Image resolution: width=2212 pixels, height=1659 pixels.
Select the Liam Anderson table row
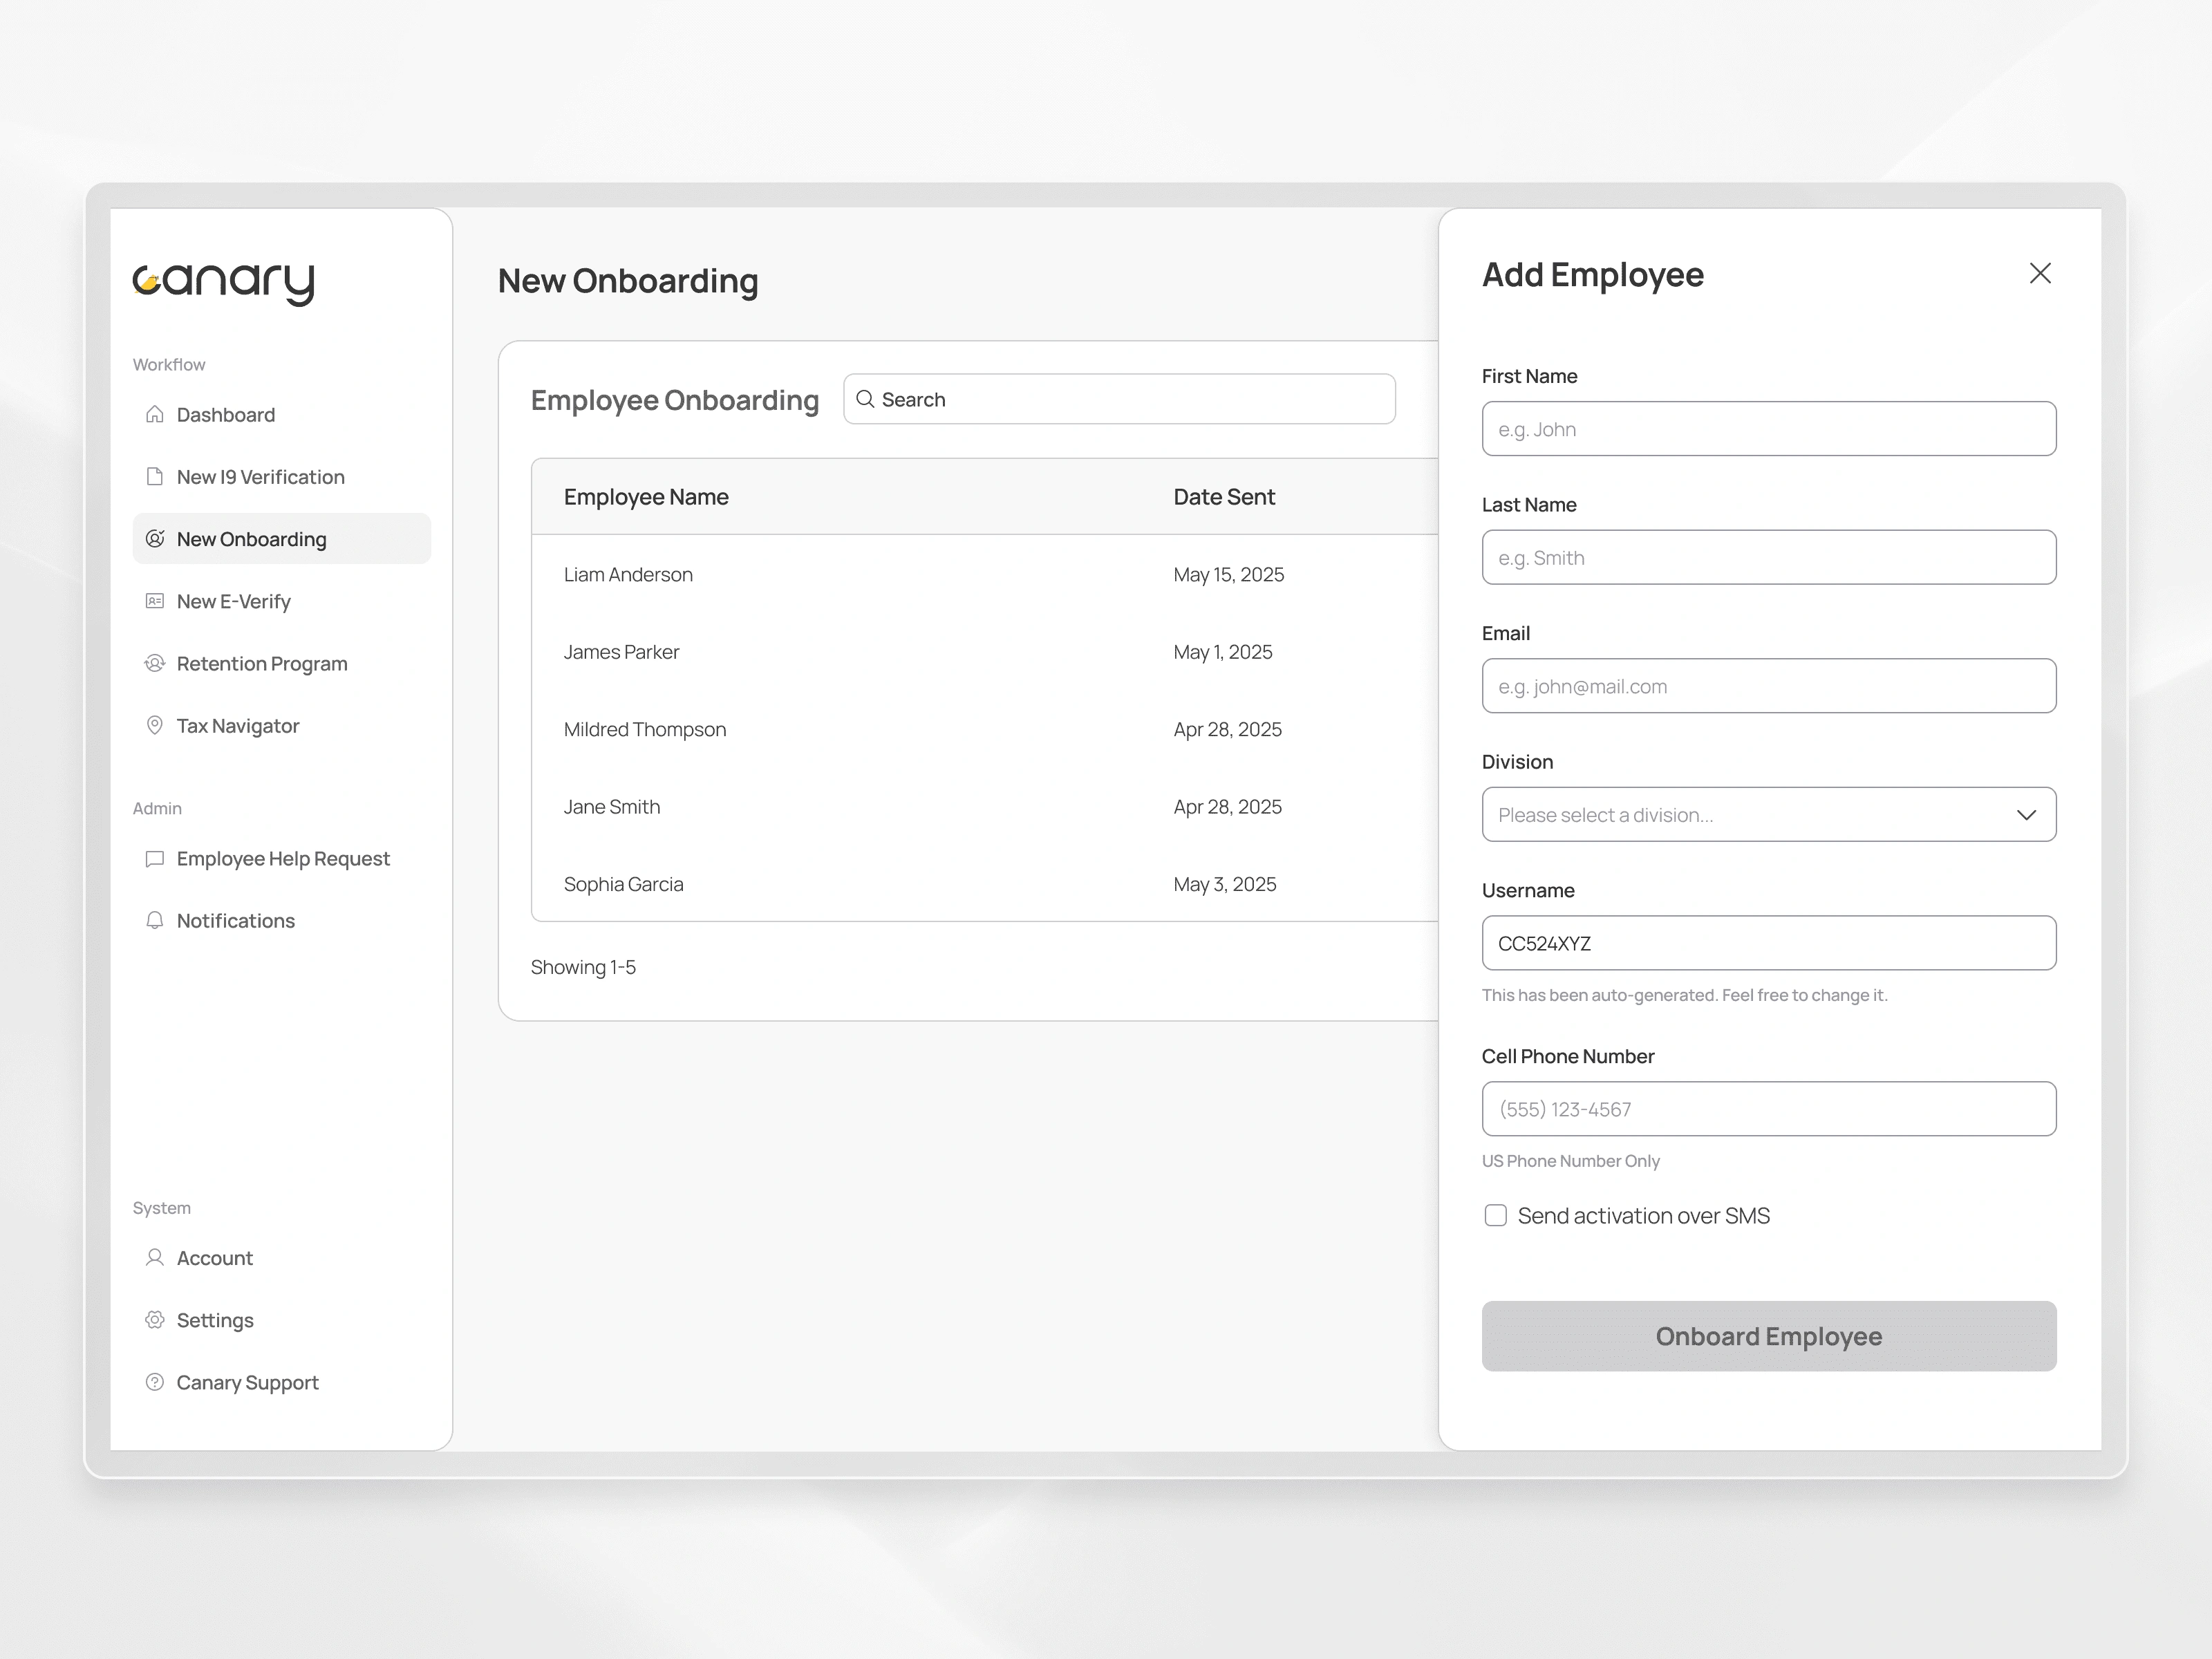click(x=984, y=574)
